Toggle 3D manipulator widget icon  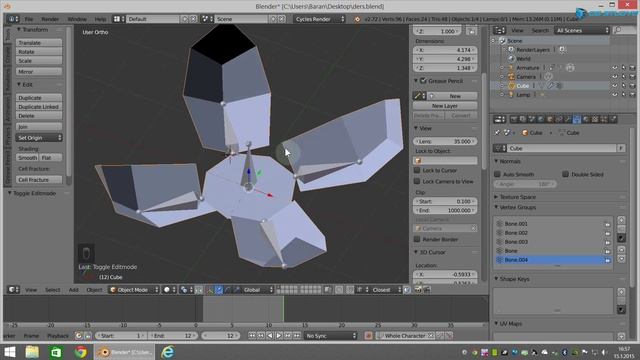(210, 290)
